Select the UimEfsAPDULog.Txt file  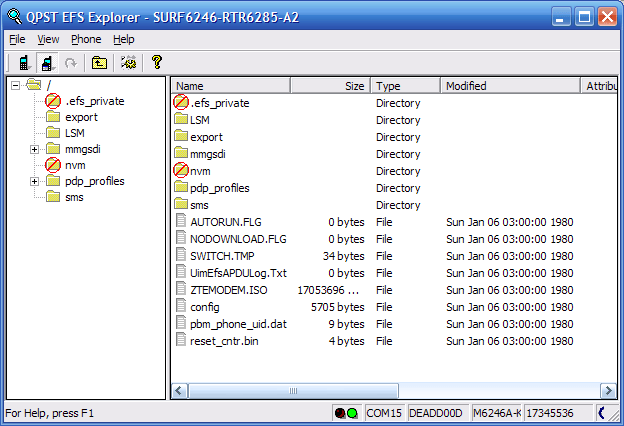[238, 273]
